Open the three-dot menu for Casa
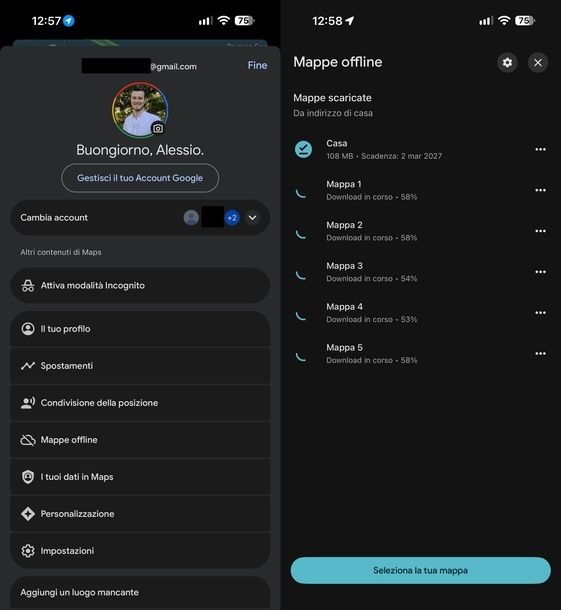Viewport: 561px width, 610px height. click(540, 149)
